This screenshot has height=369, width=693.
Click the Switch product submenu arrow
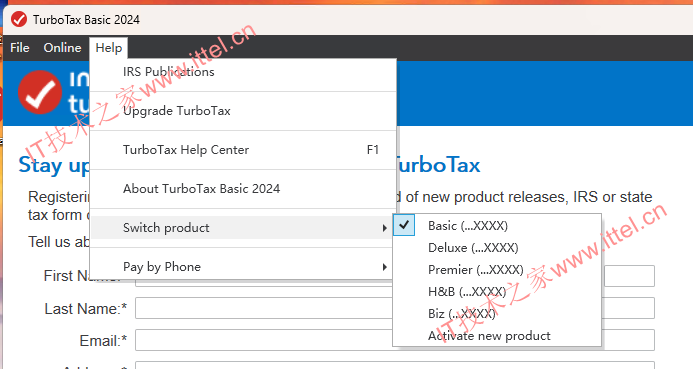coord(385,228)
